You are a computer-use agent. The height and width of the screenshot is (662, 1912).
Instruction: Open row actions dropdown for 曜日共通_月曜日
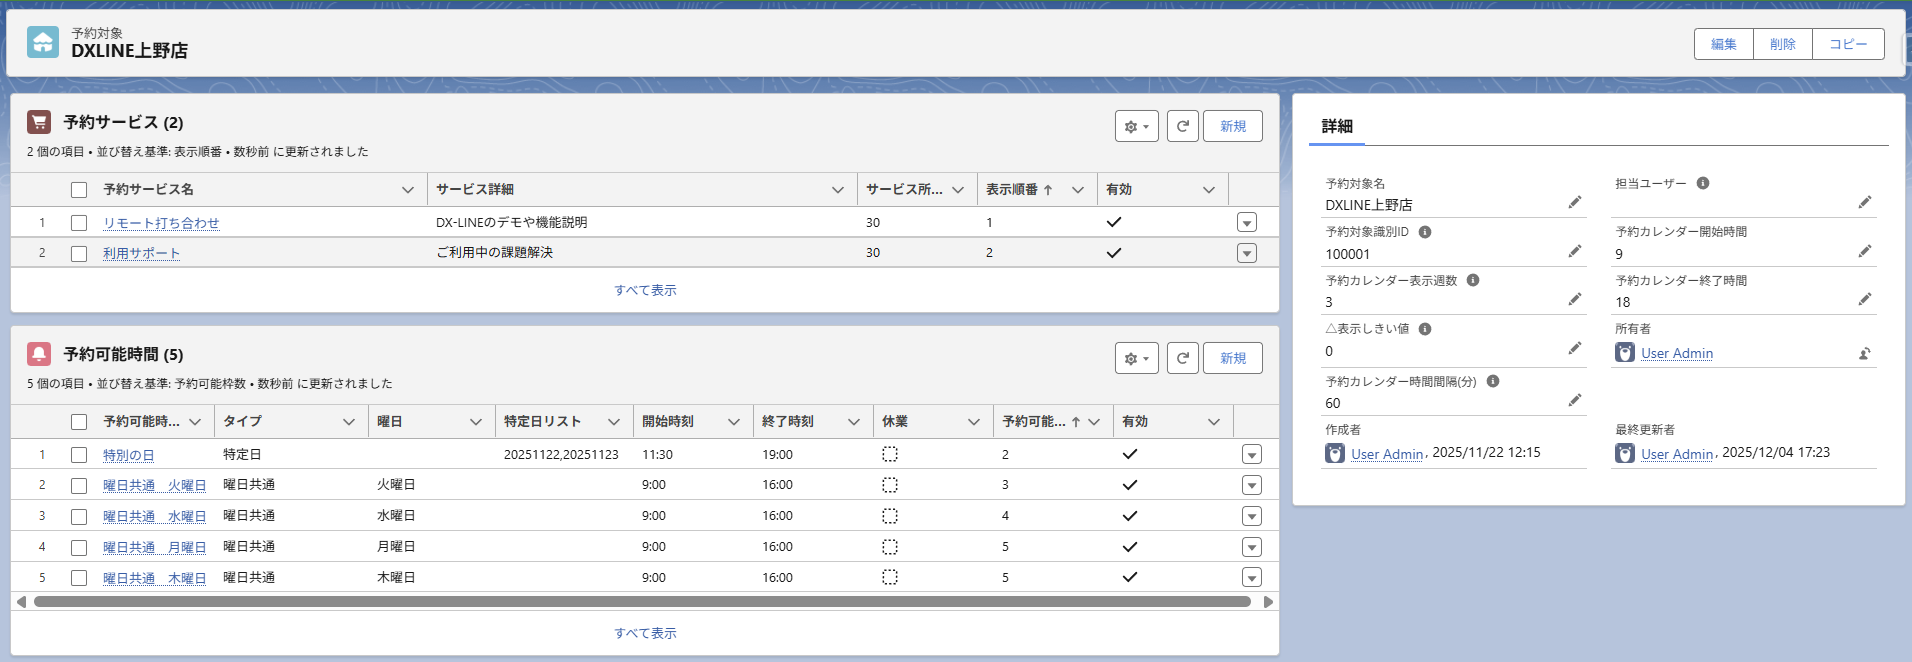(1251, 547)
